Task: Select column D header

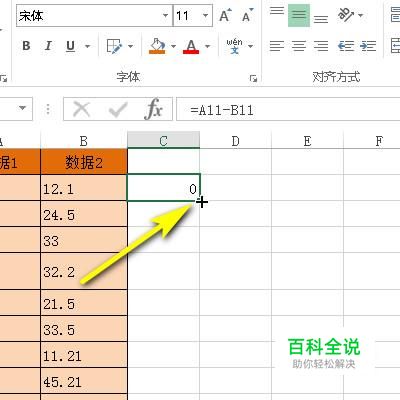Action: (x=235, y=141)
